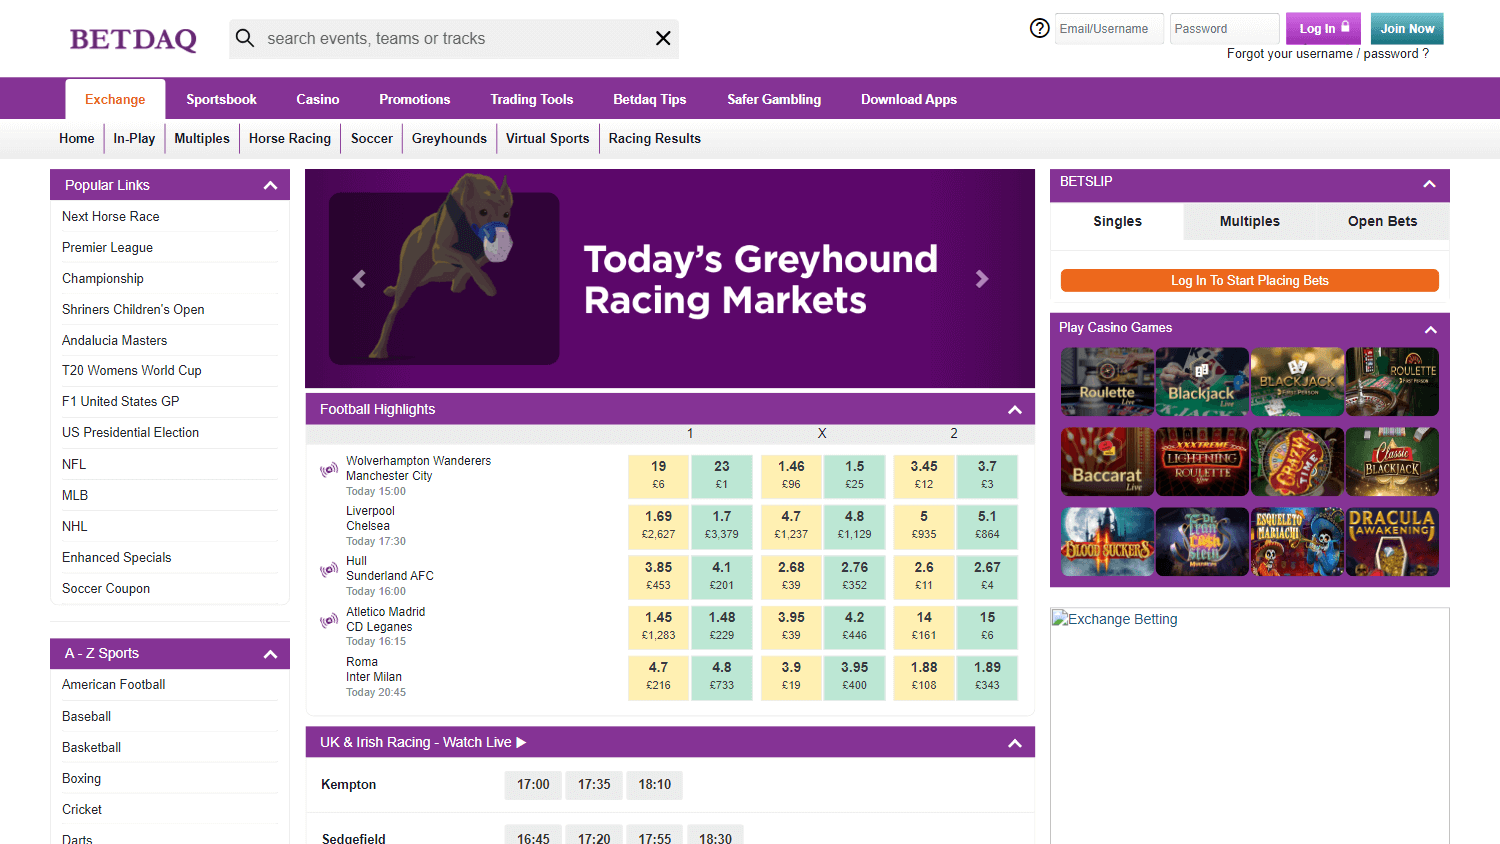Focus the search events input field
The height and width of the screenshot is (844, 1500).
(455, 38)
